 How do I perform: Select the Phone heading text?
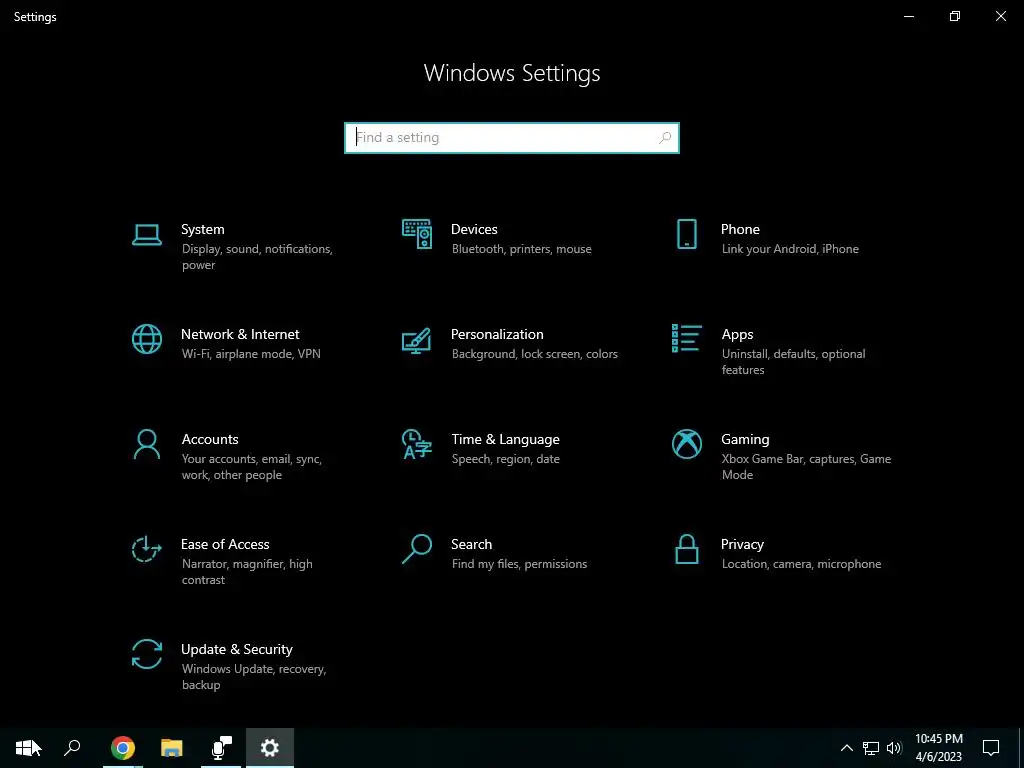[740, 229]
